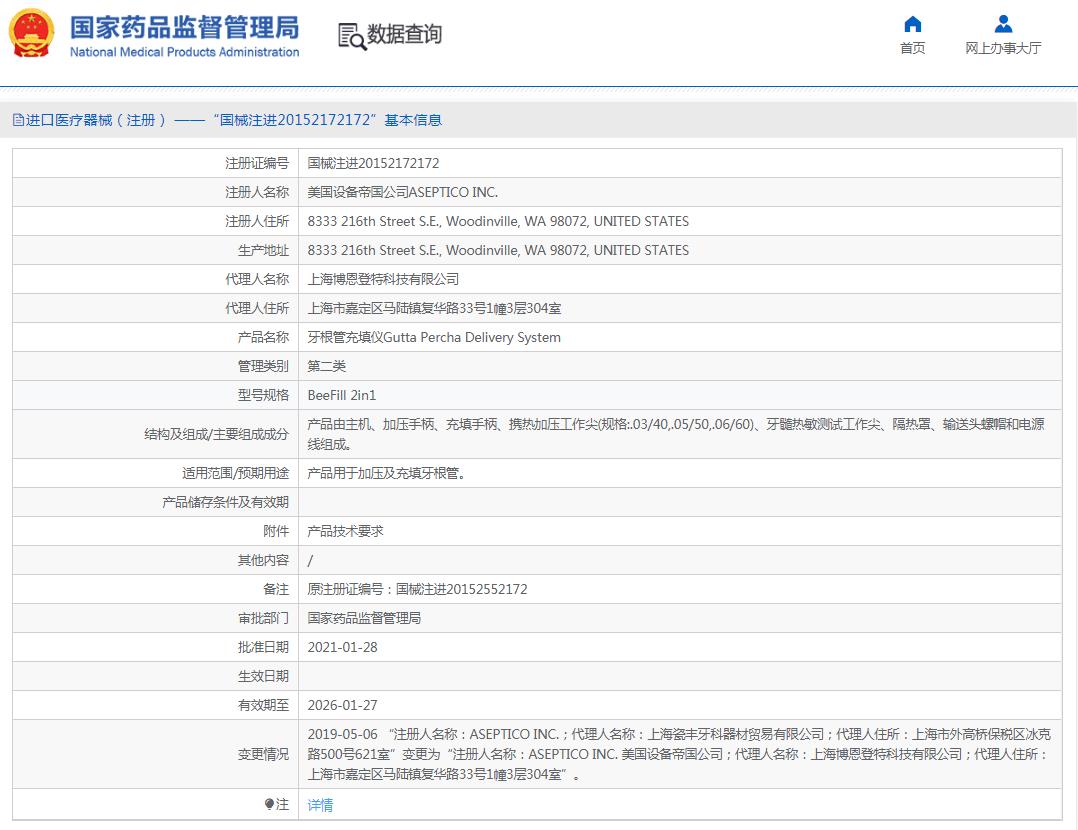
Task: Select agent address 上海市嘉定区马陆镇复华路33号
Action: [x=434, y=308]
